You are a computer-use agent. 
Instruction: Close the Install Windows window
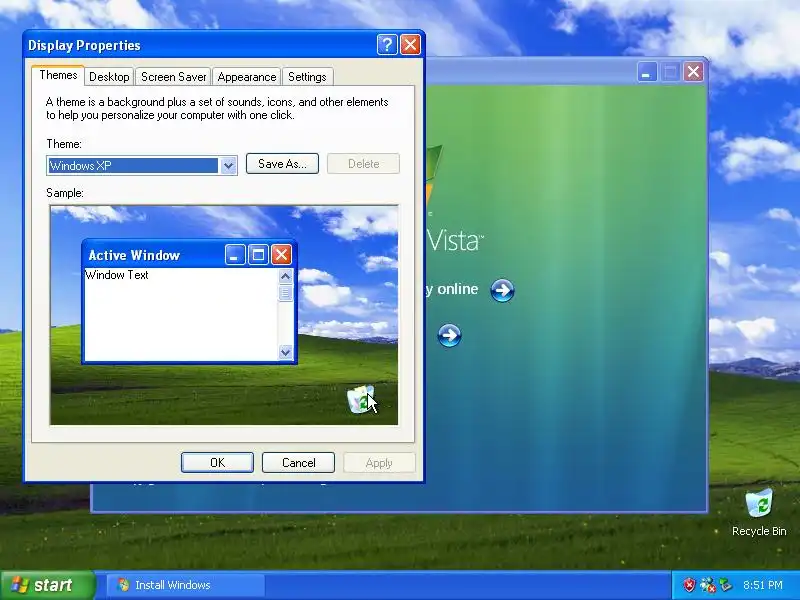(693, 72)
